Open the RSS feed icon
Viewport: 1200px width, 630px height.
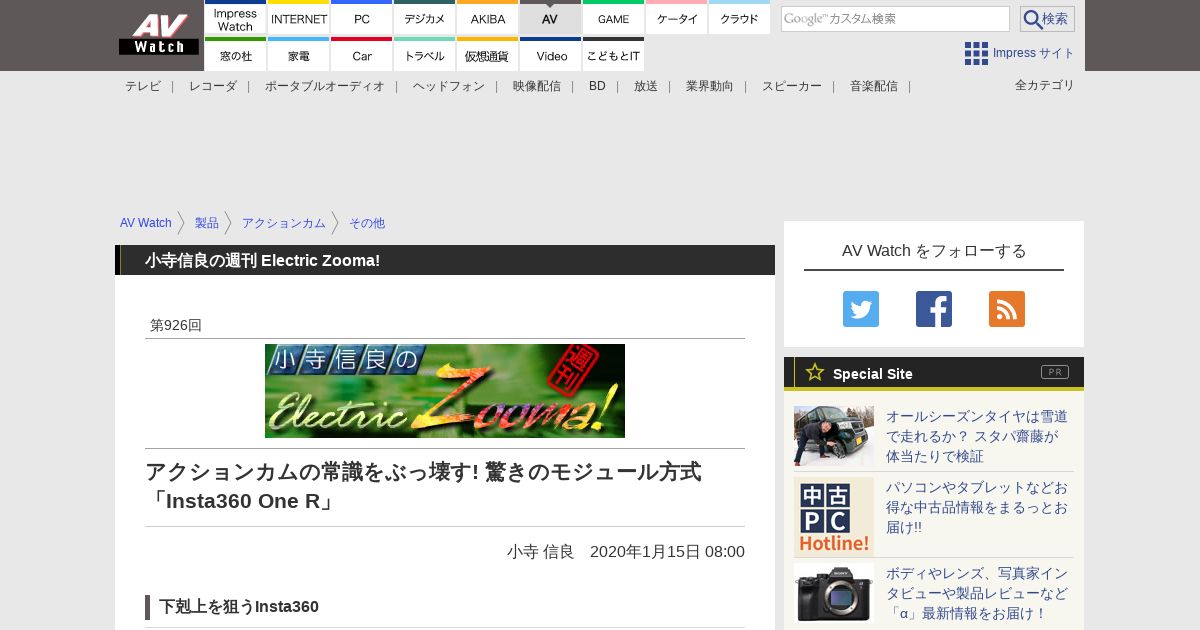pyautogui.click(x=1007, y=309)
